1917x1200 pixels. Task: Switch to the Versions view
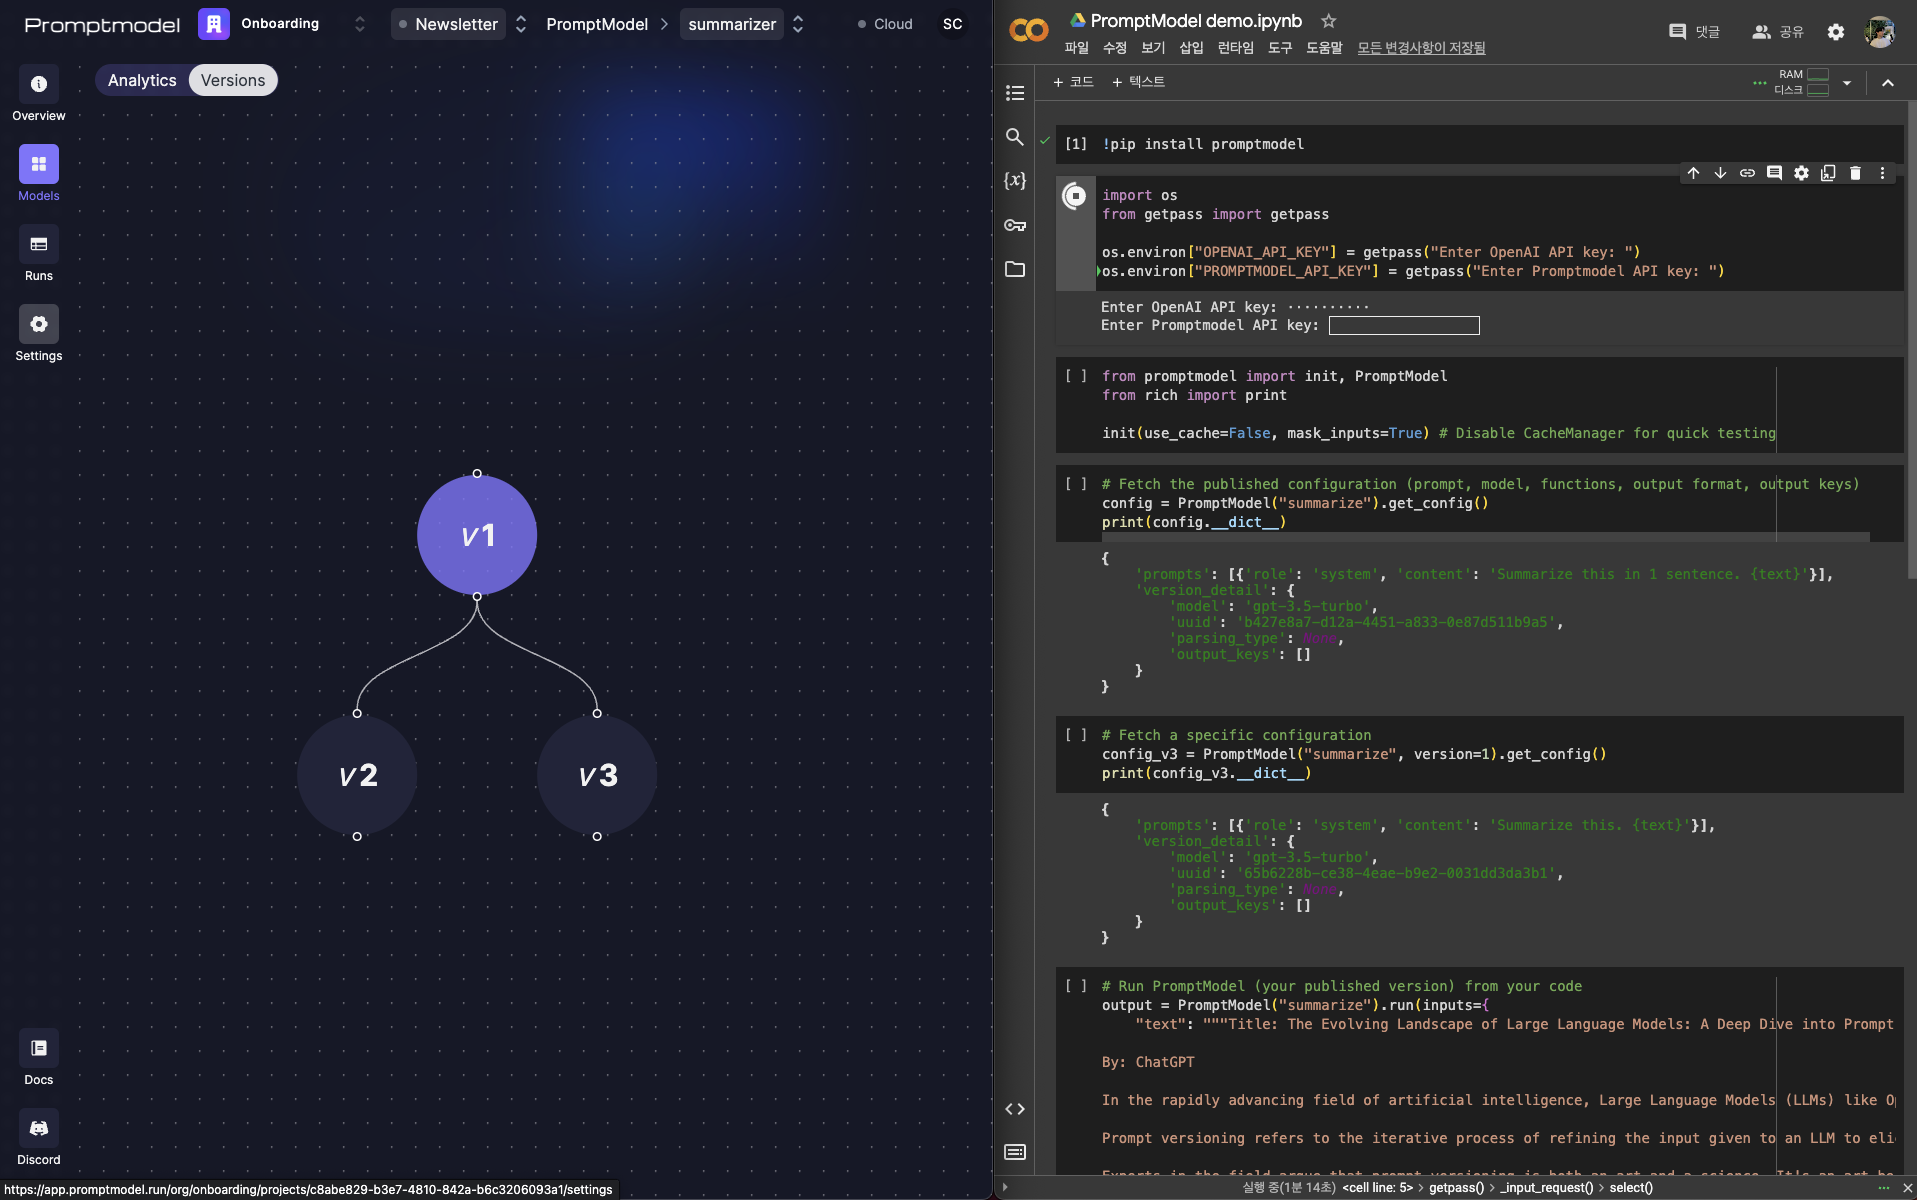point(233,80)
